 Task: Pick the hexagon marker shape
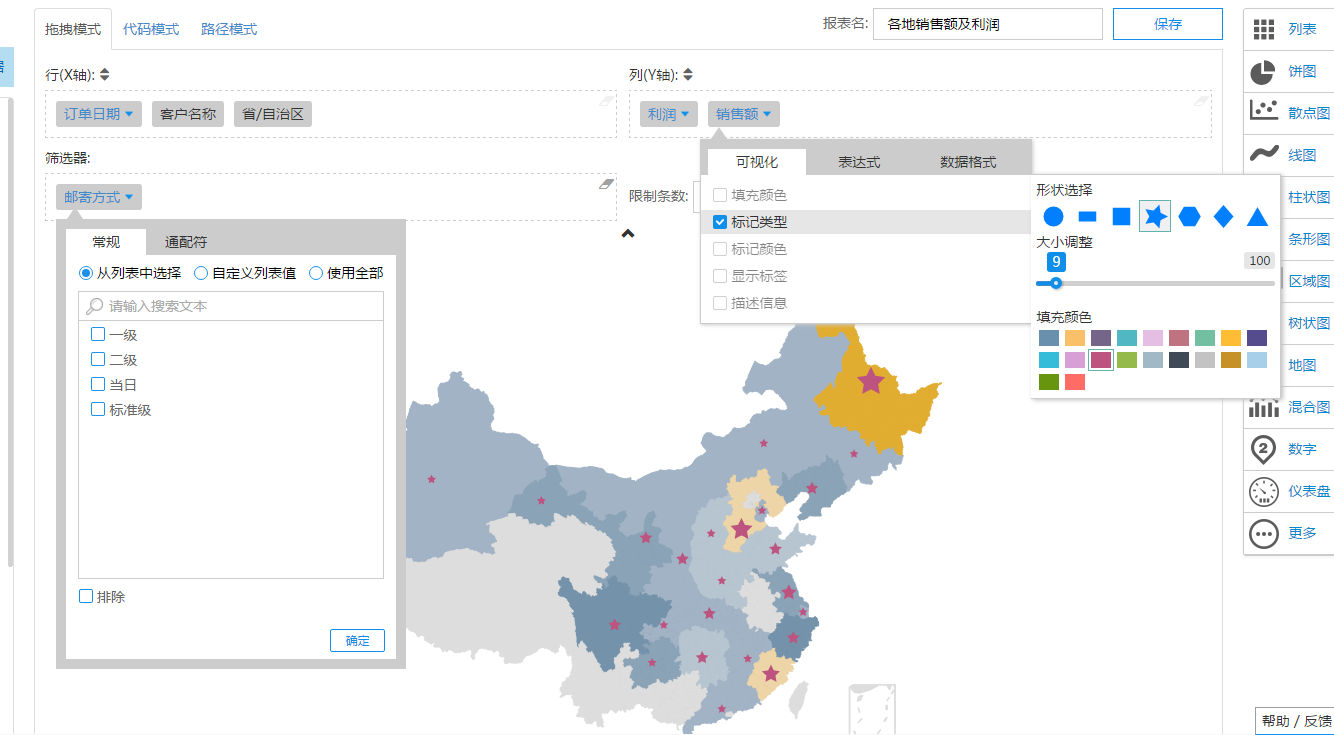point(1189,216)
